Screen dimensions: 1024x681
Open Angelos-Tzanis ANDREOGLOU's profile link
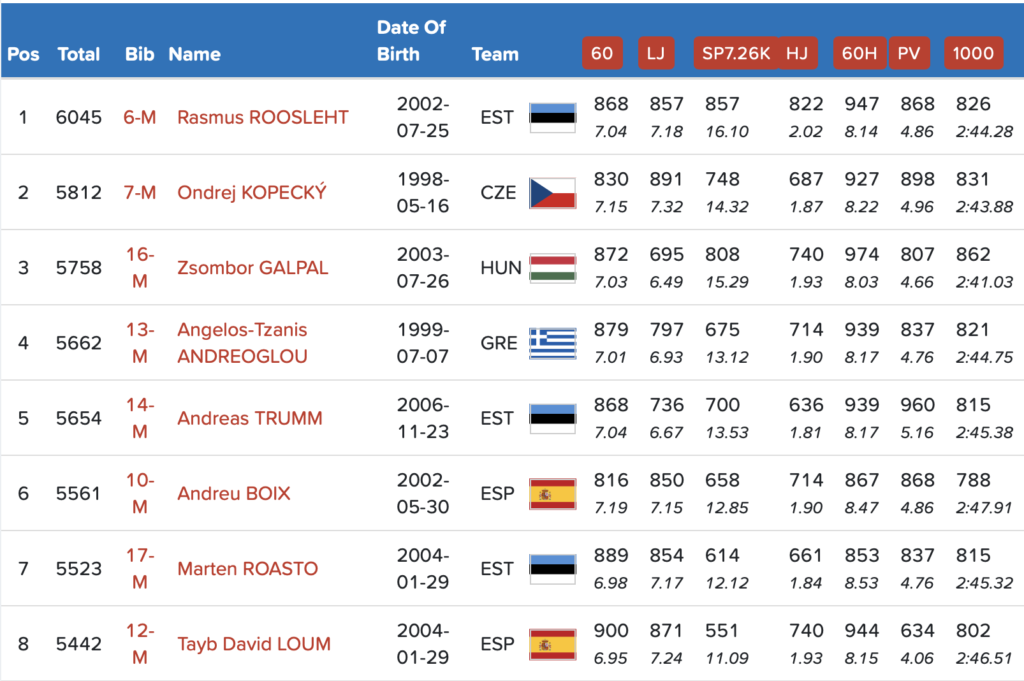pyautogui.click(x=242, y=343)
